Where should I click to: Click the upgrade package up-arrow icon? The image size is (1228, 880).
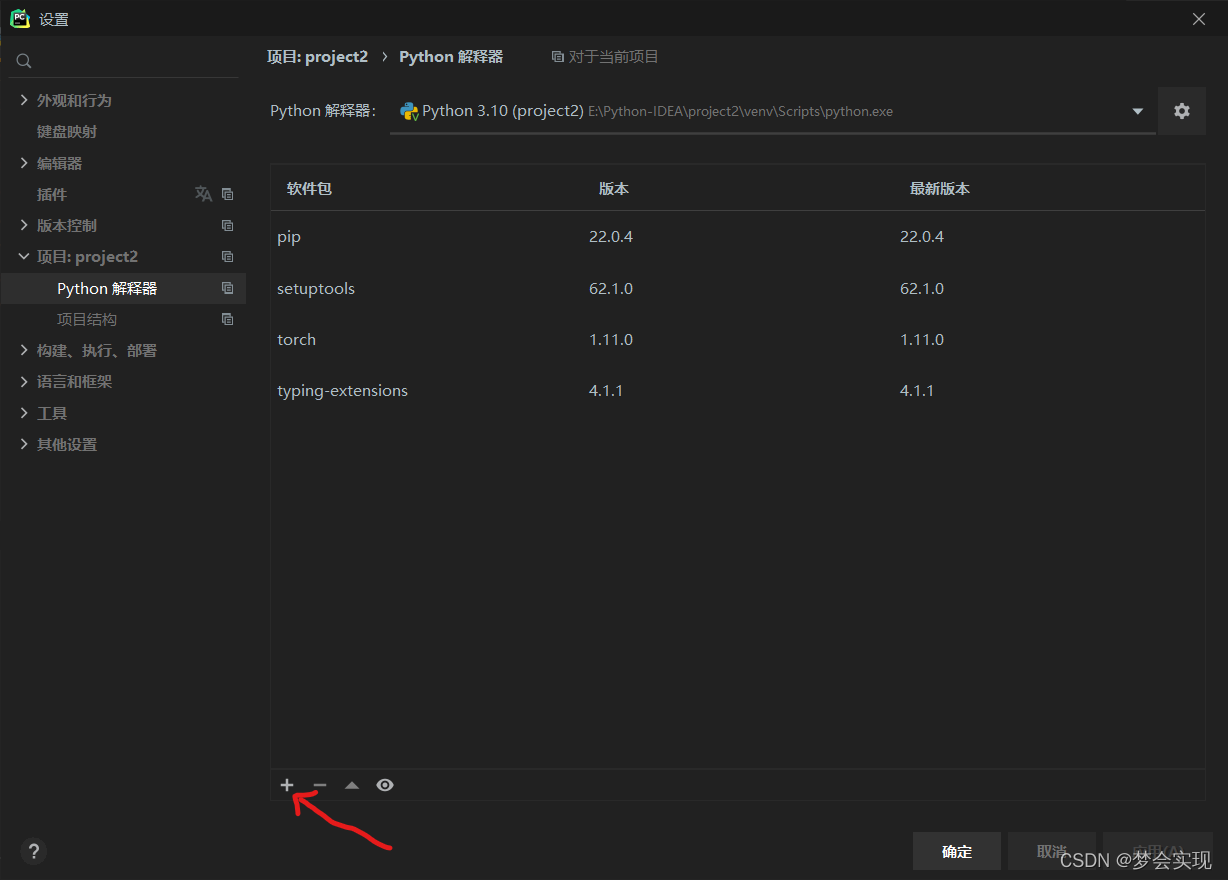(352, 786)
